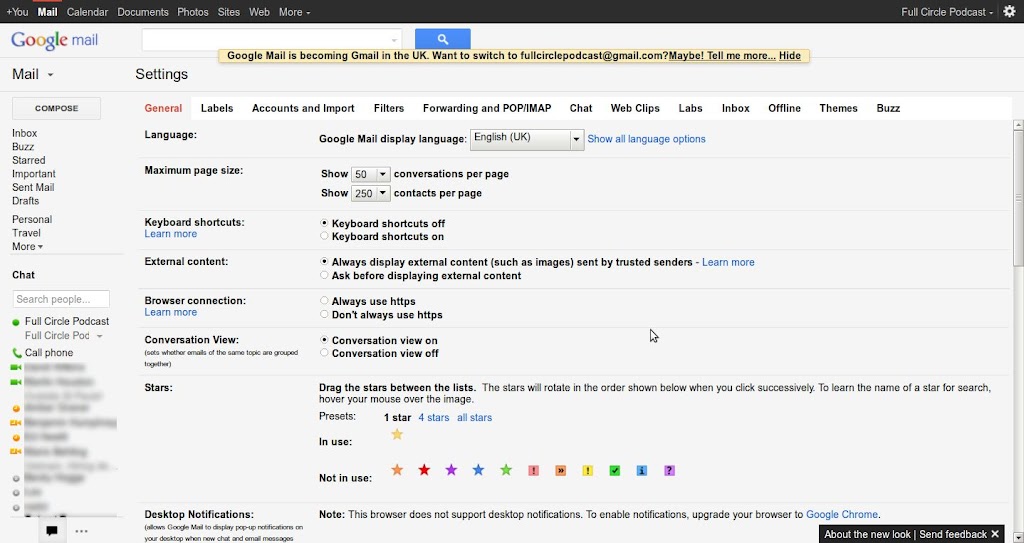
Task: Pick the green star icon
Action: click(506, 470)
